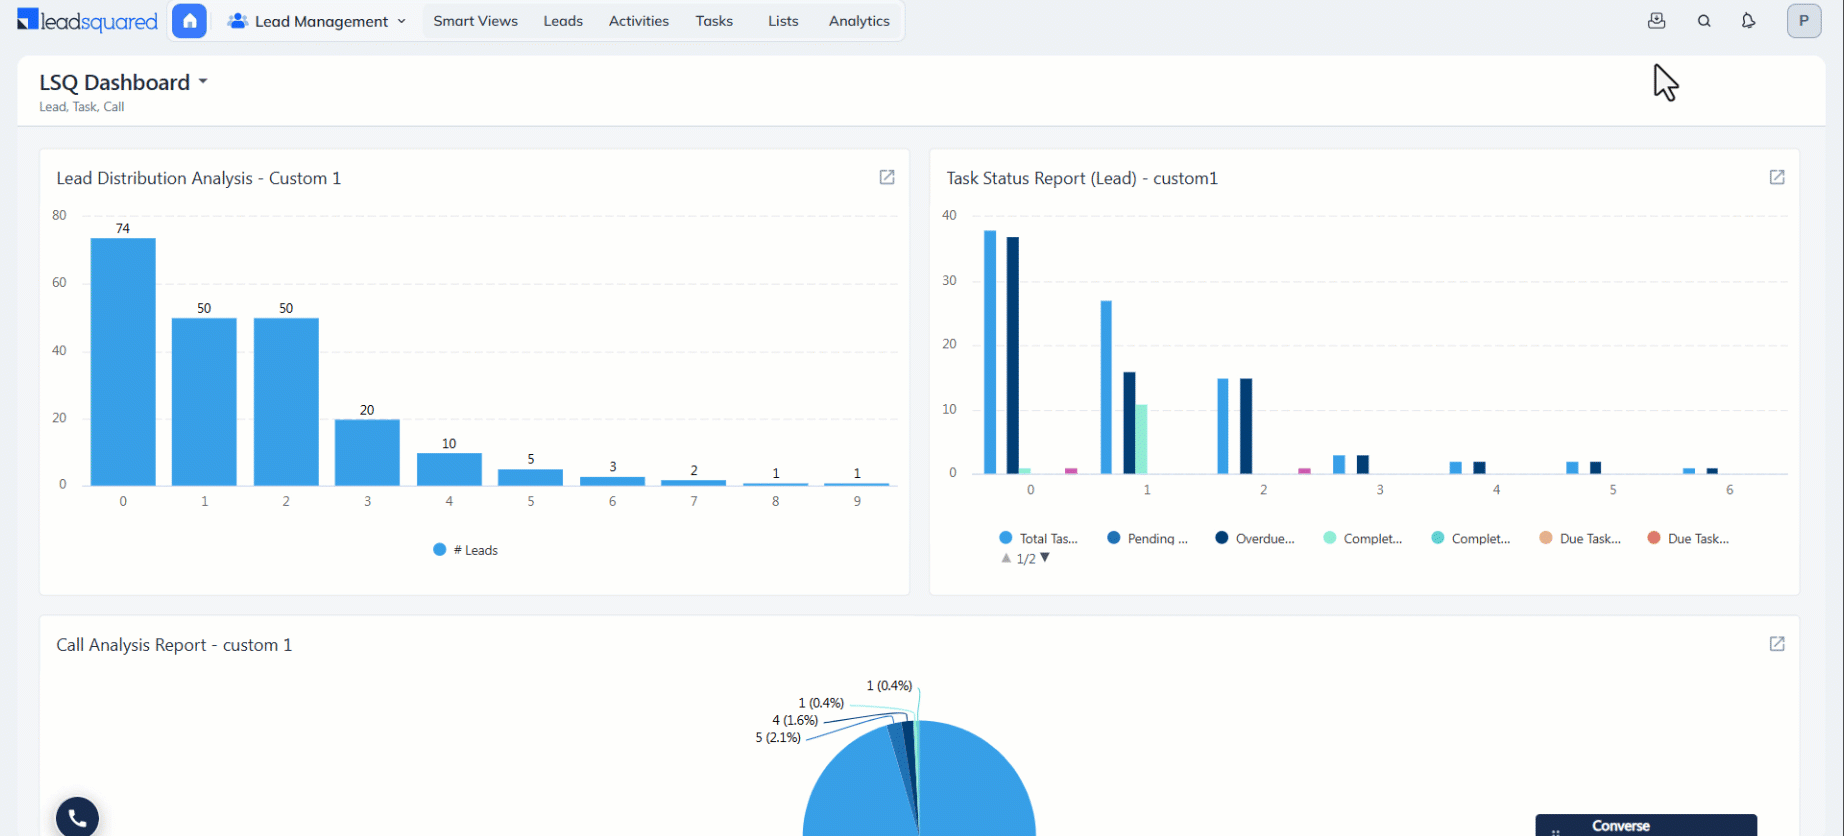Screen dimensions: 1844x836
Task: Click the 74 leads bar for category 0
Action: tap(123, 362)
